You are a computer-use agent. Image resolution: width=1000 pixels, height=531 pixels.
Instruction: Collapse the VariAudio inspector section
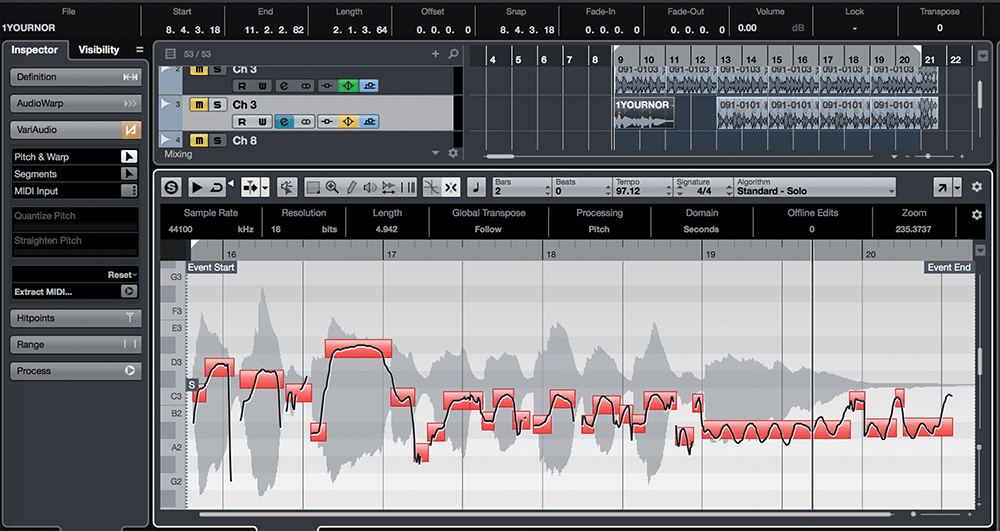click(66, 130)
